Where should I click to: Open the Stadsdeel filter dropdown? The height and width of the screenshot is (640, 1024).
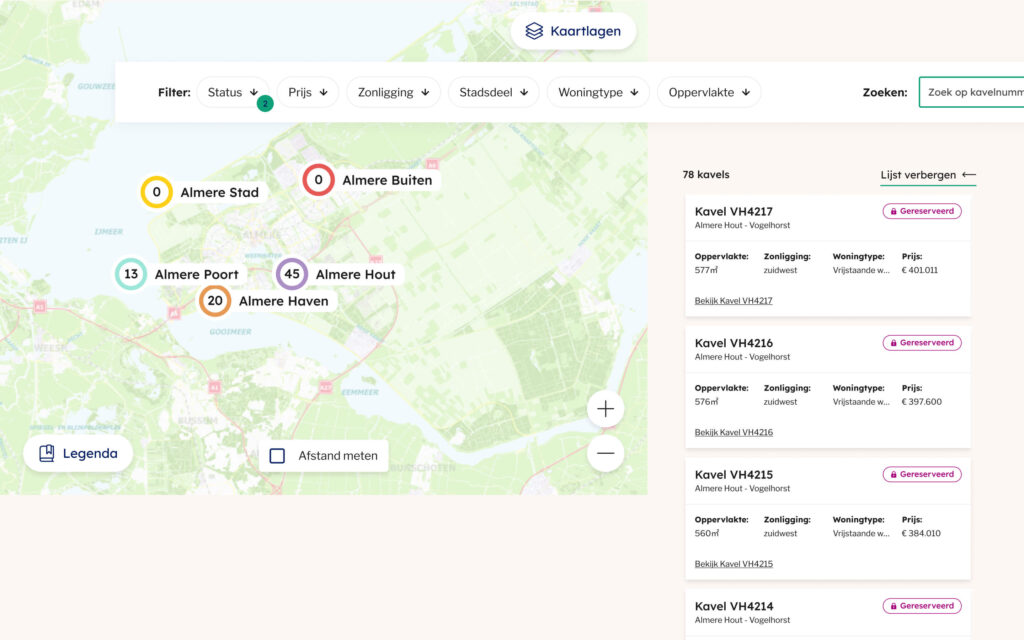point(493,91)
